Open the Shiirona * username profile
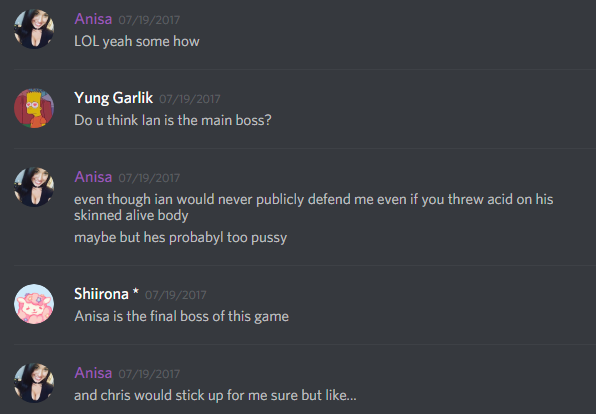Viewport: 596px width, 414px height. [106, 294]
